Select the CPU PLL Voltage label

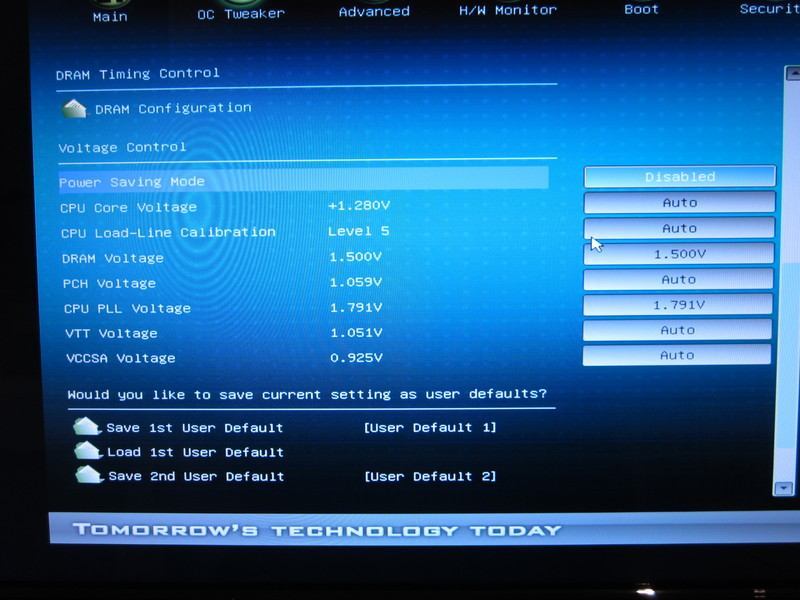(x=127, y=308)
